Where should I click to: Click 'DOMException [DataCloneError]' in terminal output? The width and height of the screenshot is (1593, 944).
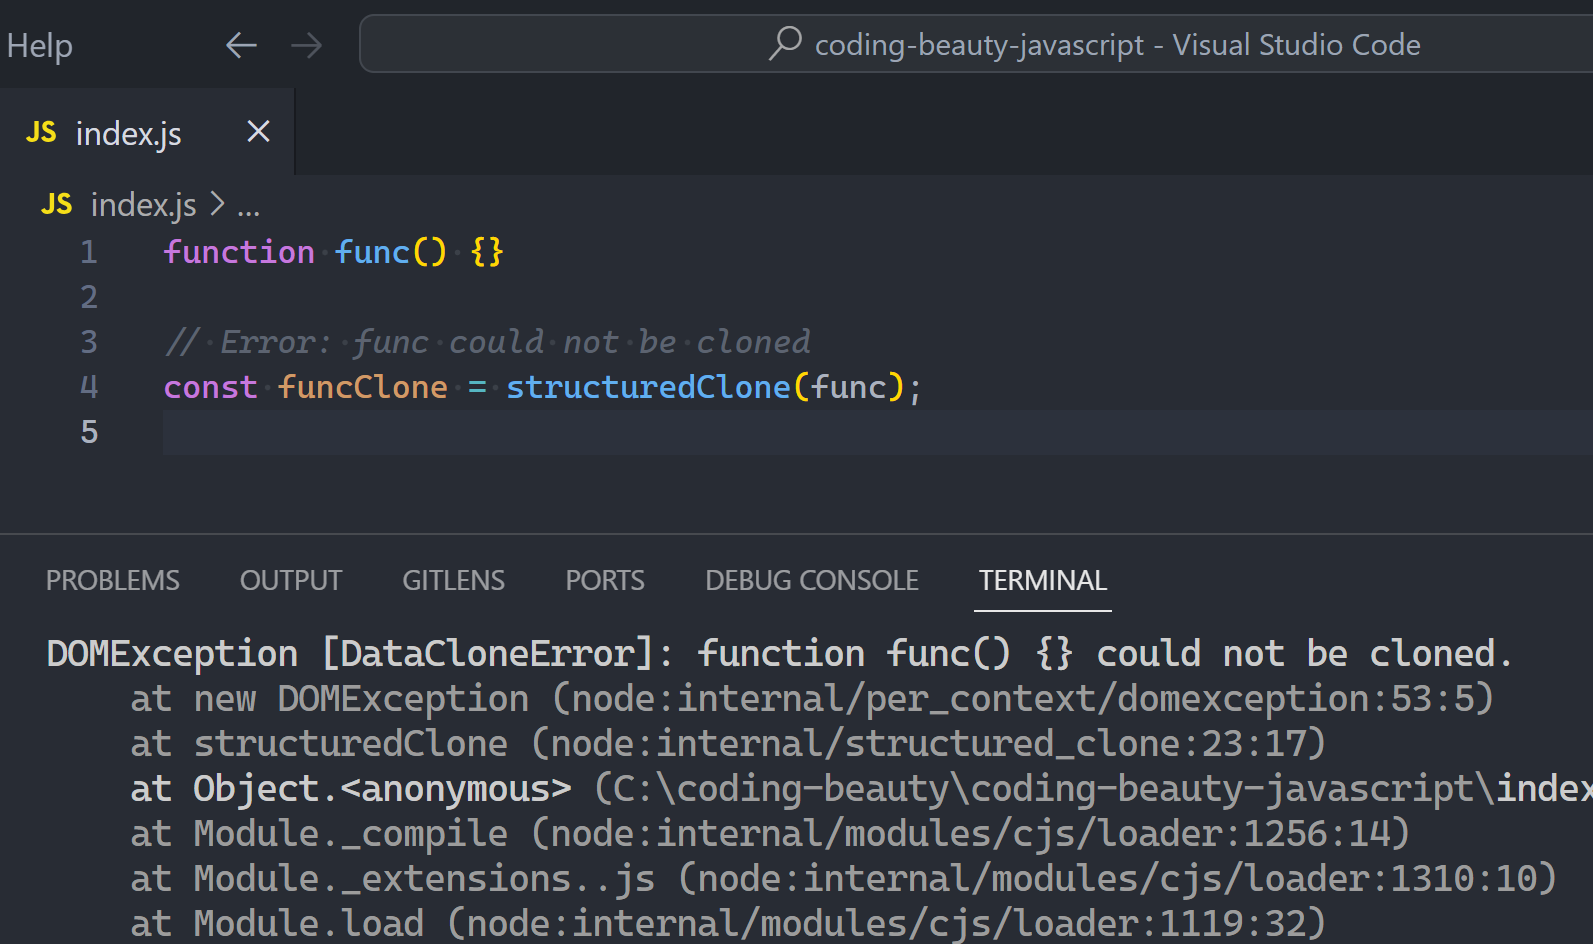(x=350, y=654)
